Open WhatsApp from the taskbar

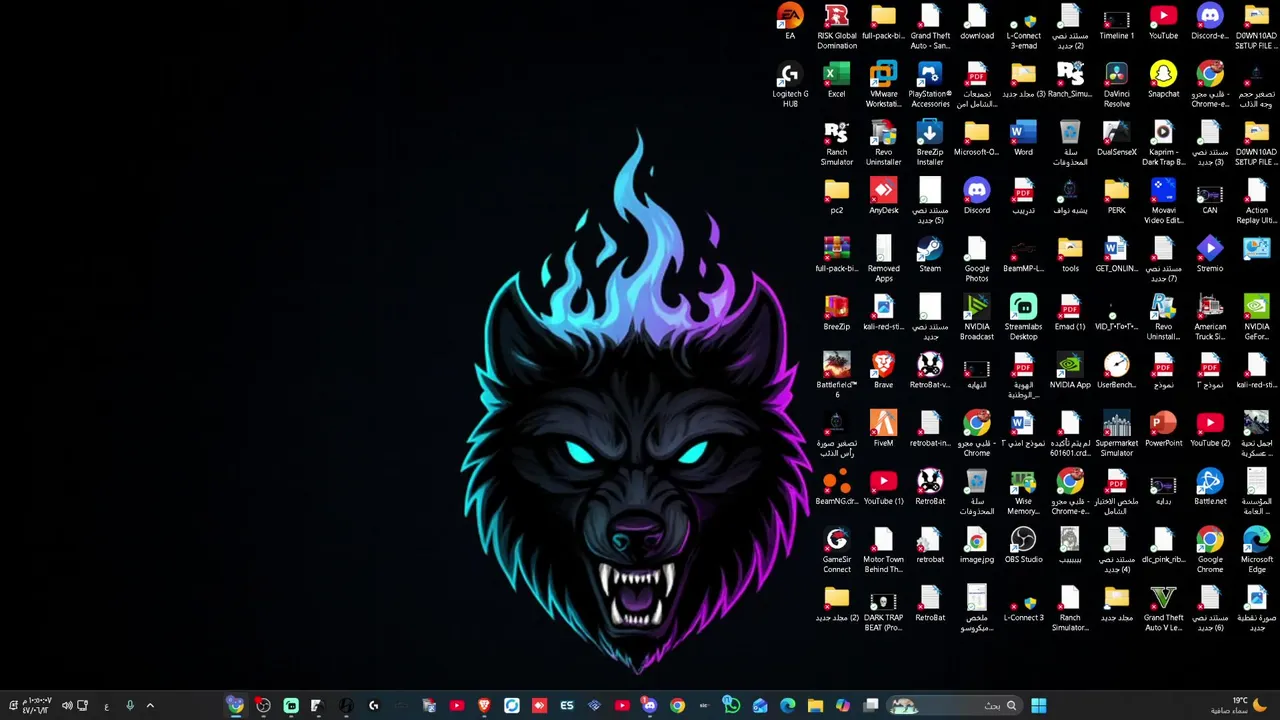pyautogui.click(x=731, y=706)
